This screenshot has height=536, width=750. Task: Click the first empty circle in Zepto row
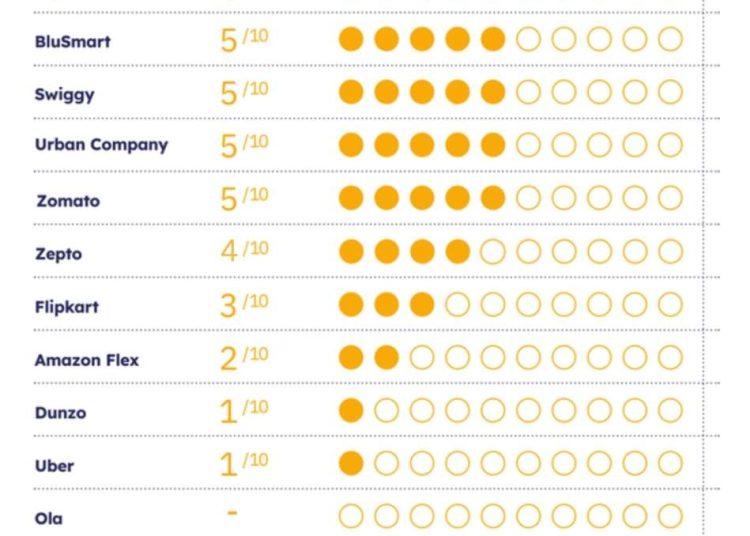[493, 252]
